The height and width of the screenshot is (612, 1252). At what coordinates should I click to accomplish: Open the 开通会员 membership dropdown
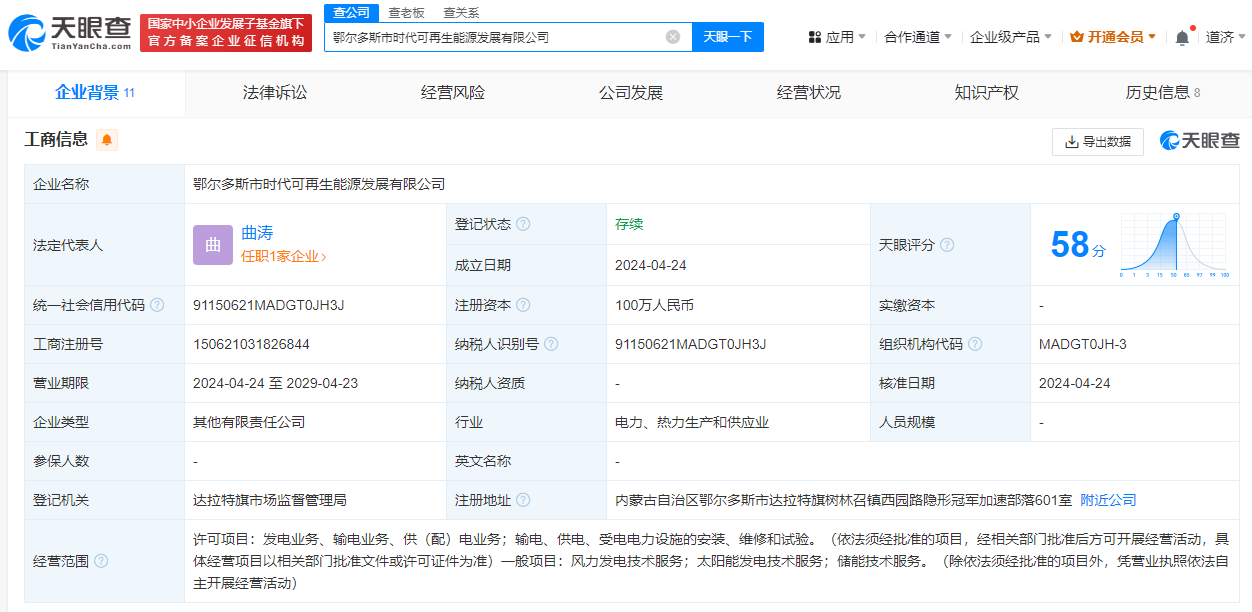tap(1113, 37)
